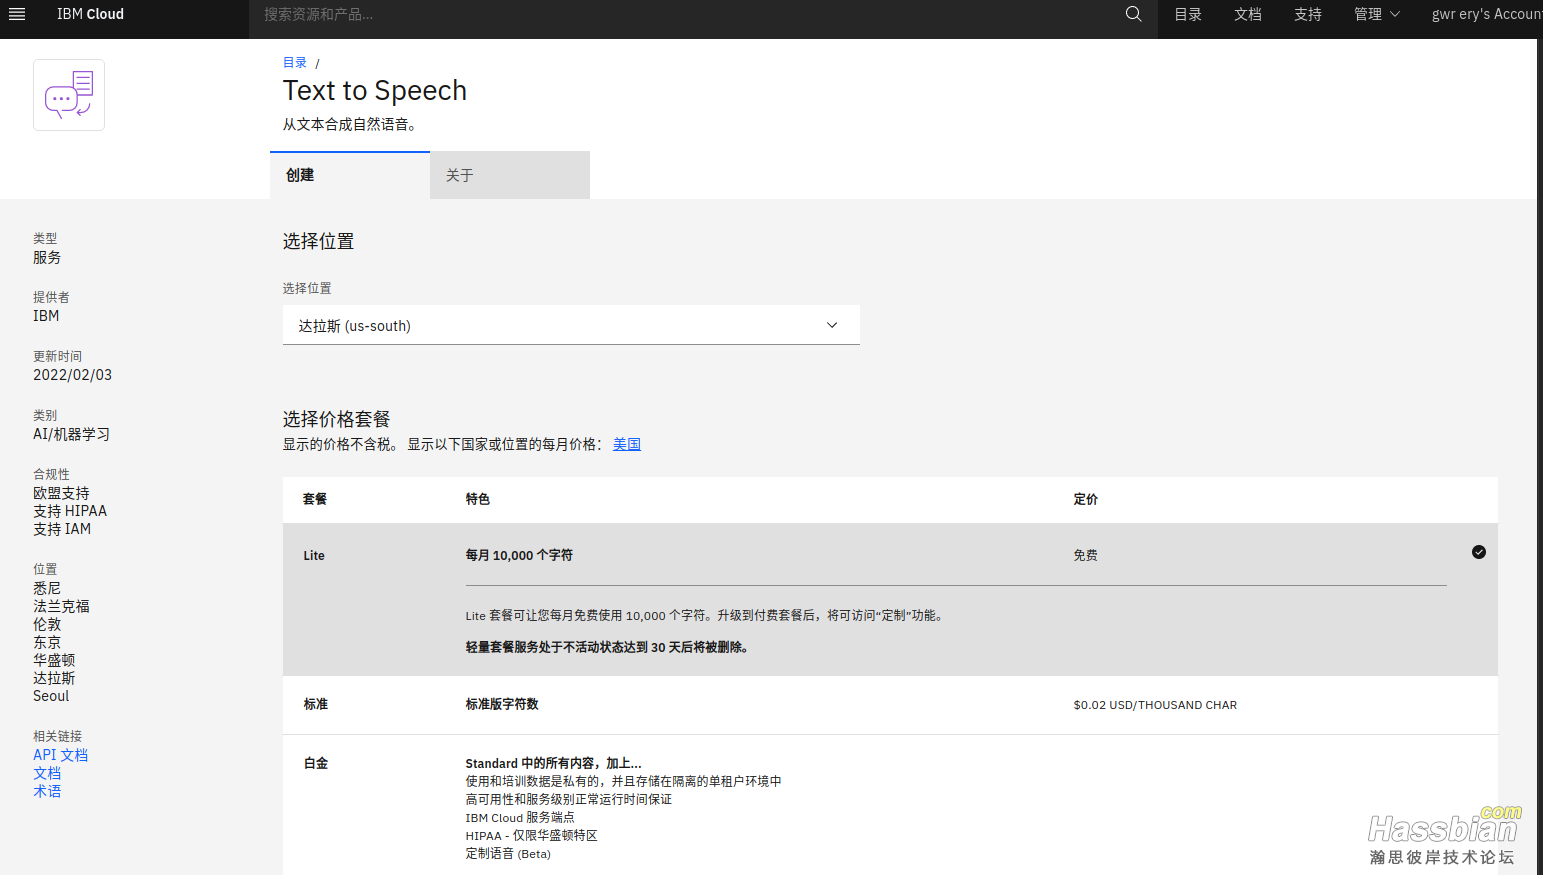
Task: Open the API 文档 related link
Action: (60, 755)
